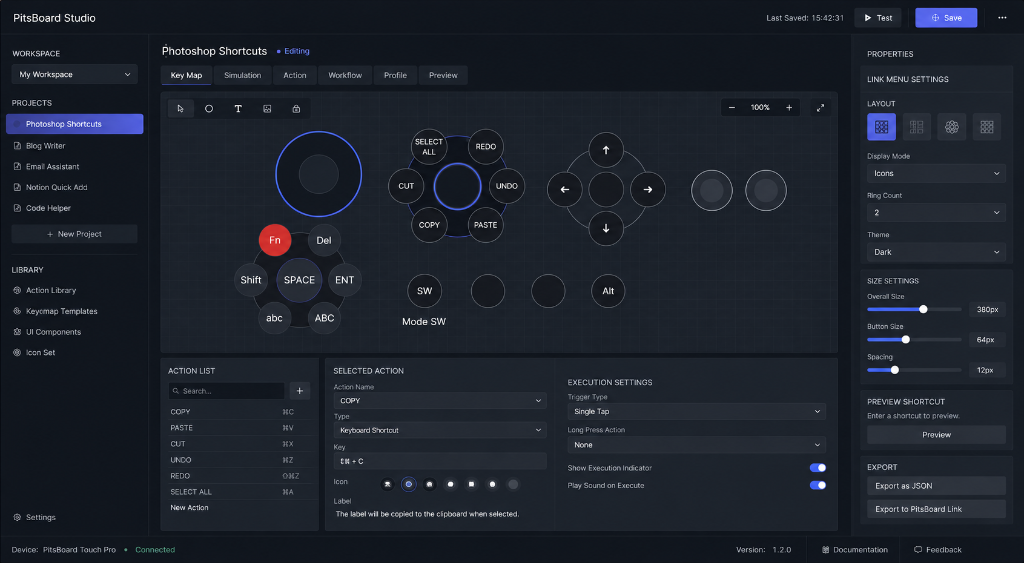Click the left arrow key on canvas
This screenshot has width=1024, height=563.
(x=564, y=189)
